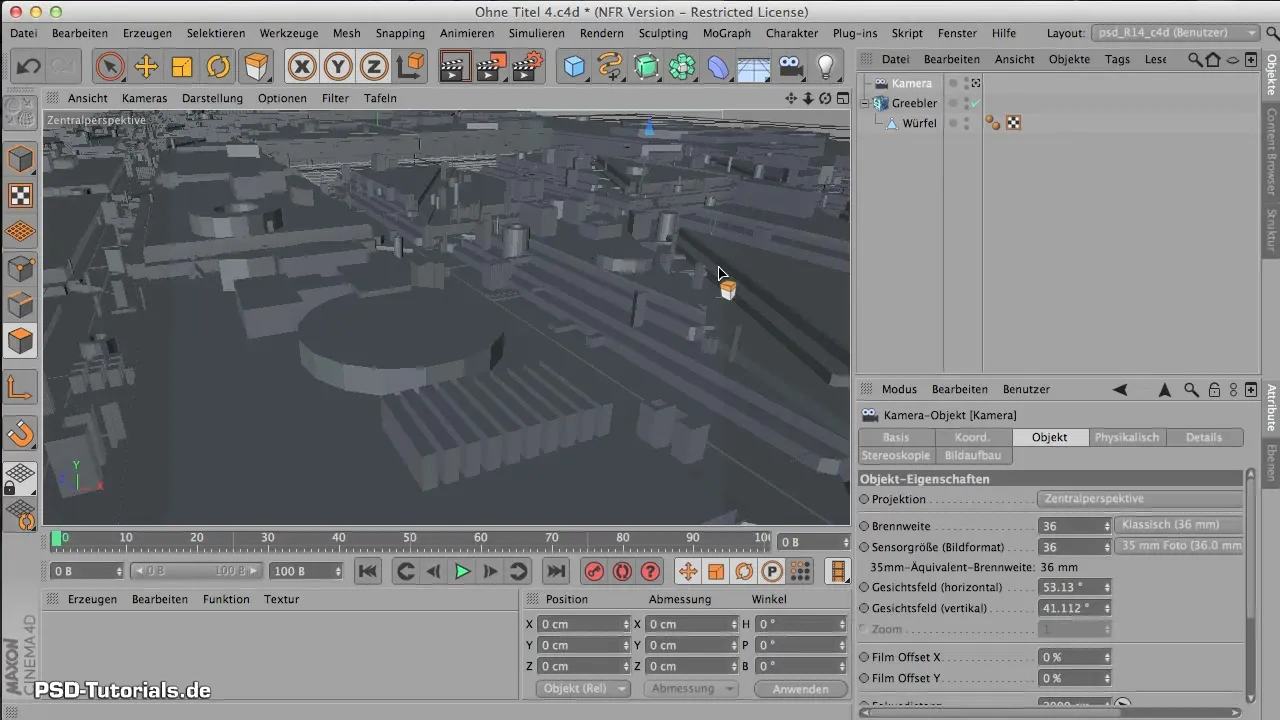Collapse the Greebler tree node

pos(866,103)
